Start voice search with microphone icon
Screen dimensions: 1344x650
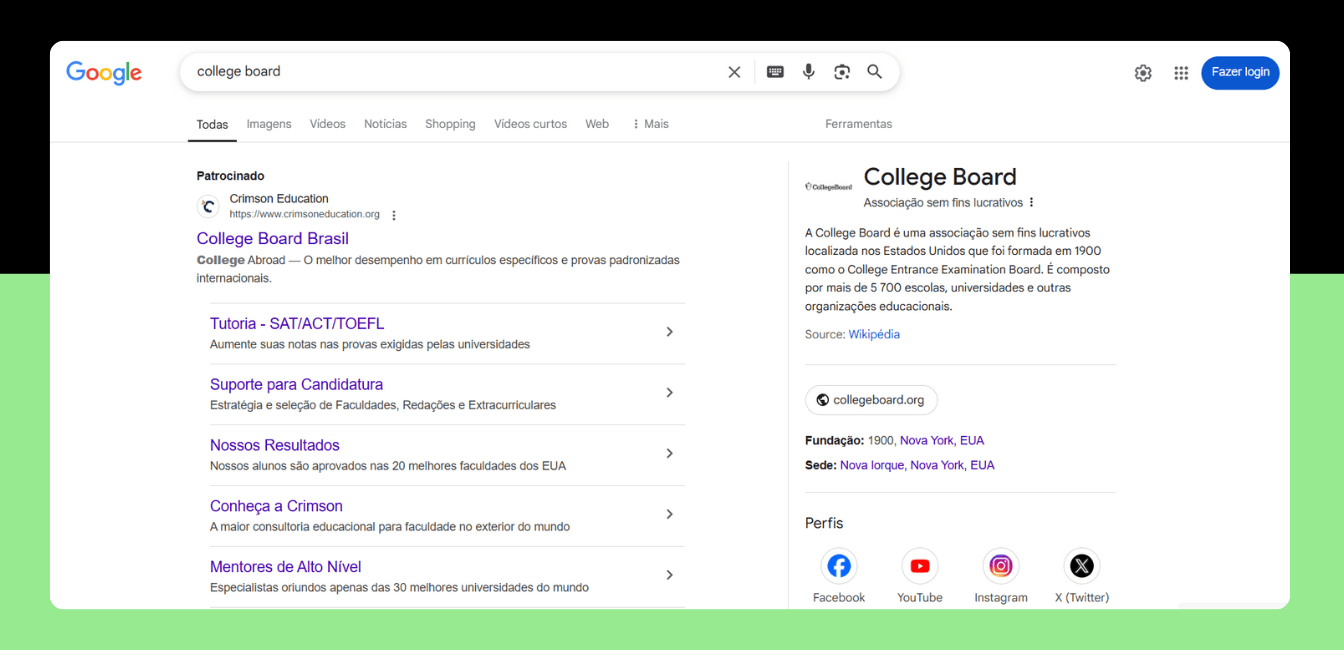tap(809, 72)
